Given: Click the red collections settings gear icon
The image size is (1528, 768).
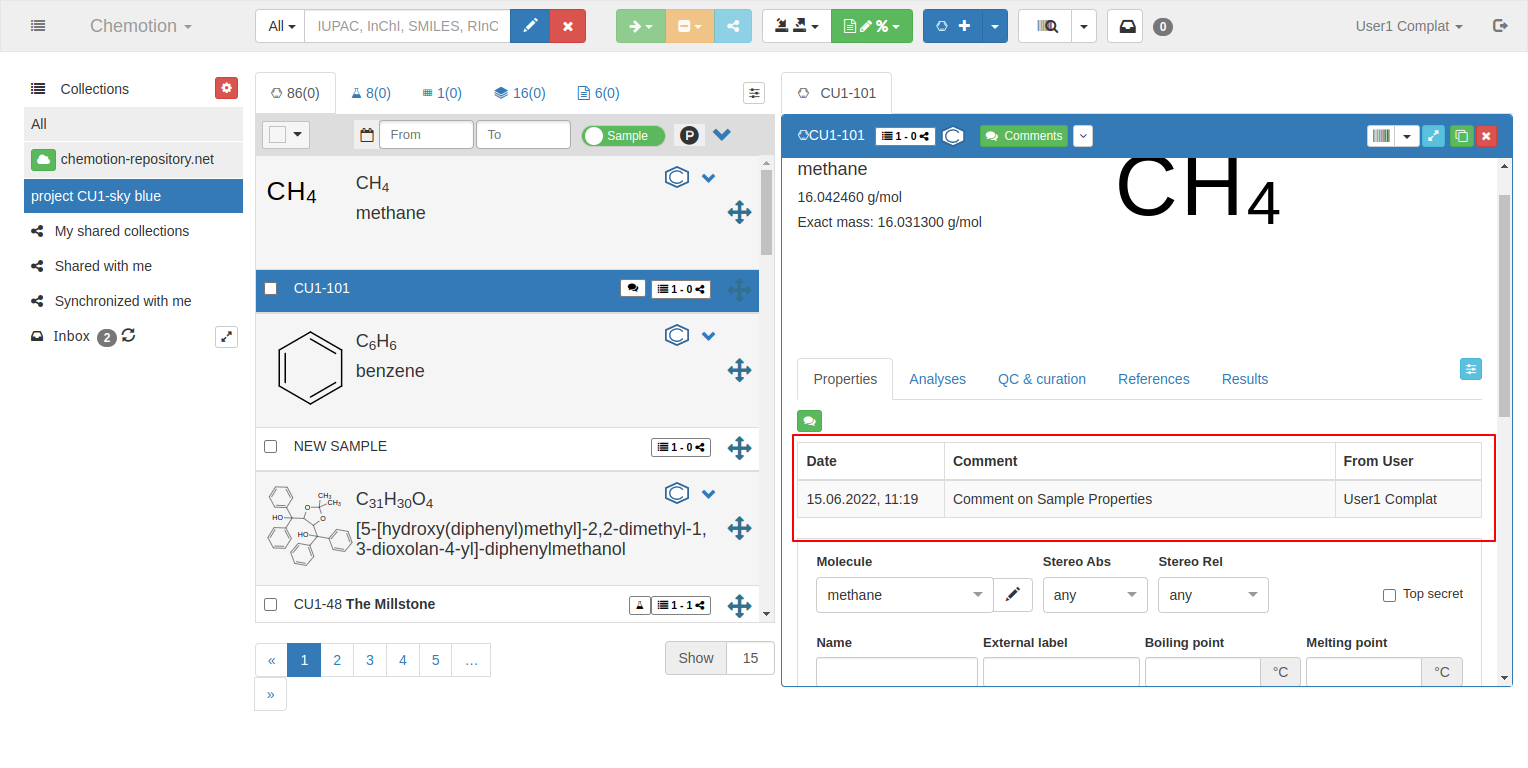Looking at the screenshot, I should (226, 88).
